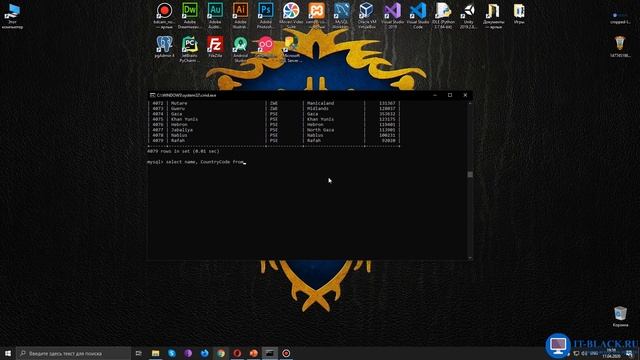Click the "4079 rows in set" message
The height and width of the screenshot is (360, 640).
(x=183, y=151)
